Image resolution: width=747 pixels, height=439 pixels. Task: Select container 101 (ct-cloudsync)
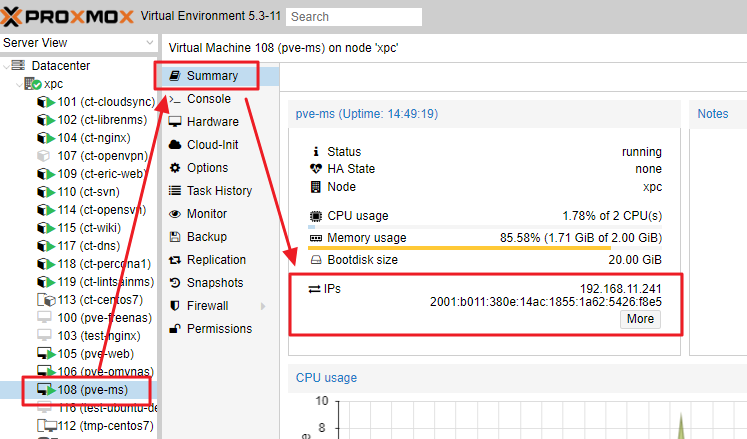tap(106, 102)
